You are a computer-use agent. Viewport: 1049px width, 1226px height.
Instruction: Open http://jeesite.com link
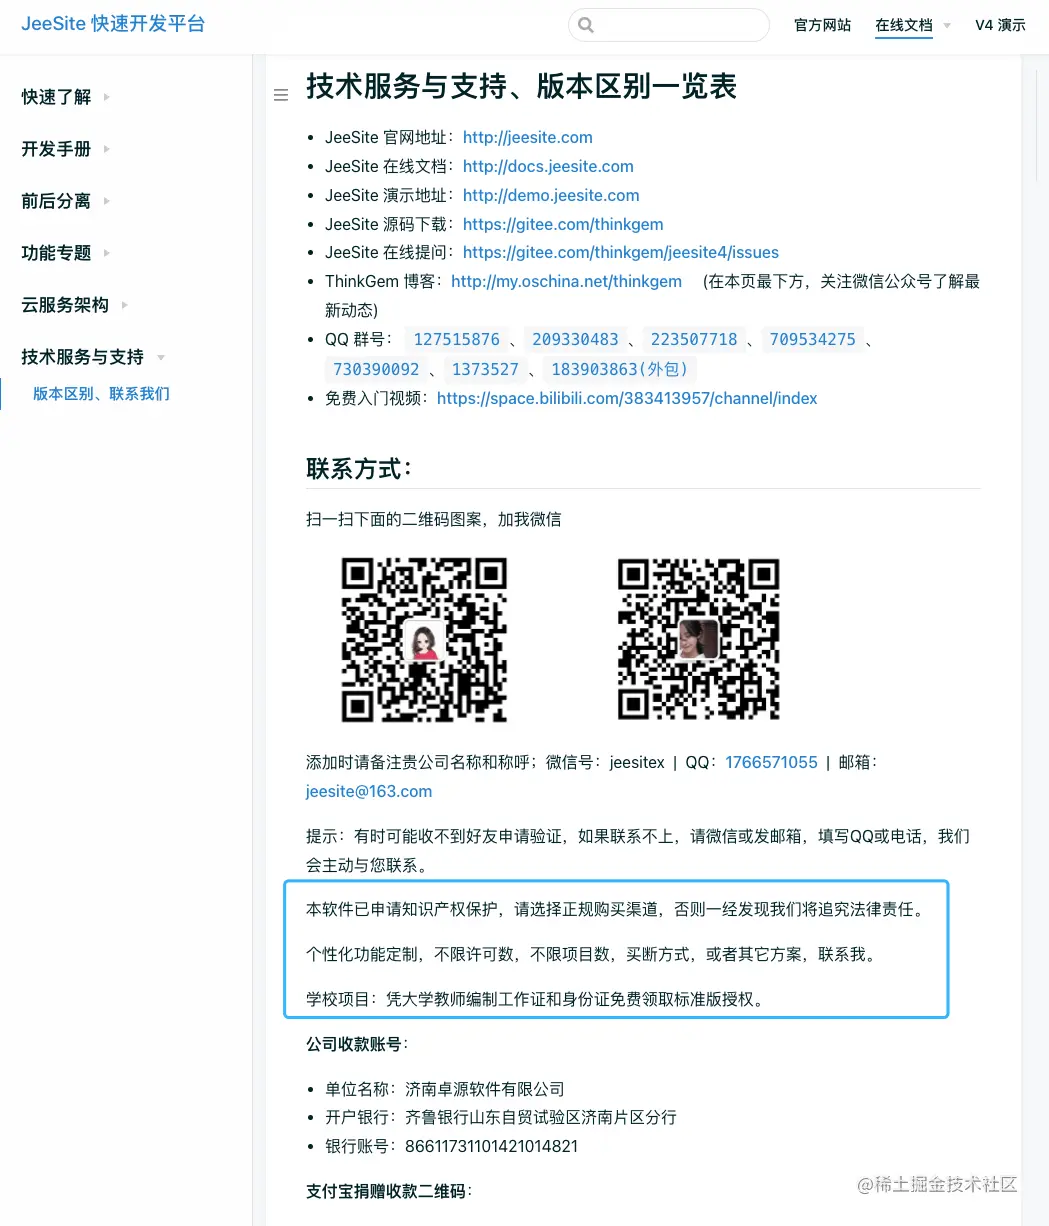(x=528, y=137)
